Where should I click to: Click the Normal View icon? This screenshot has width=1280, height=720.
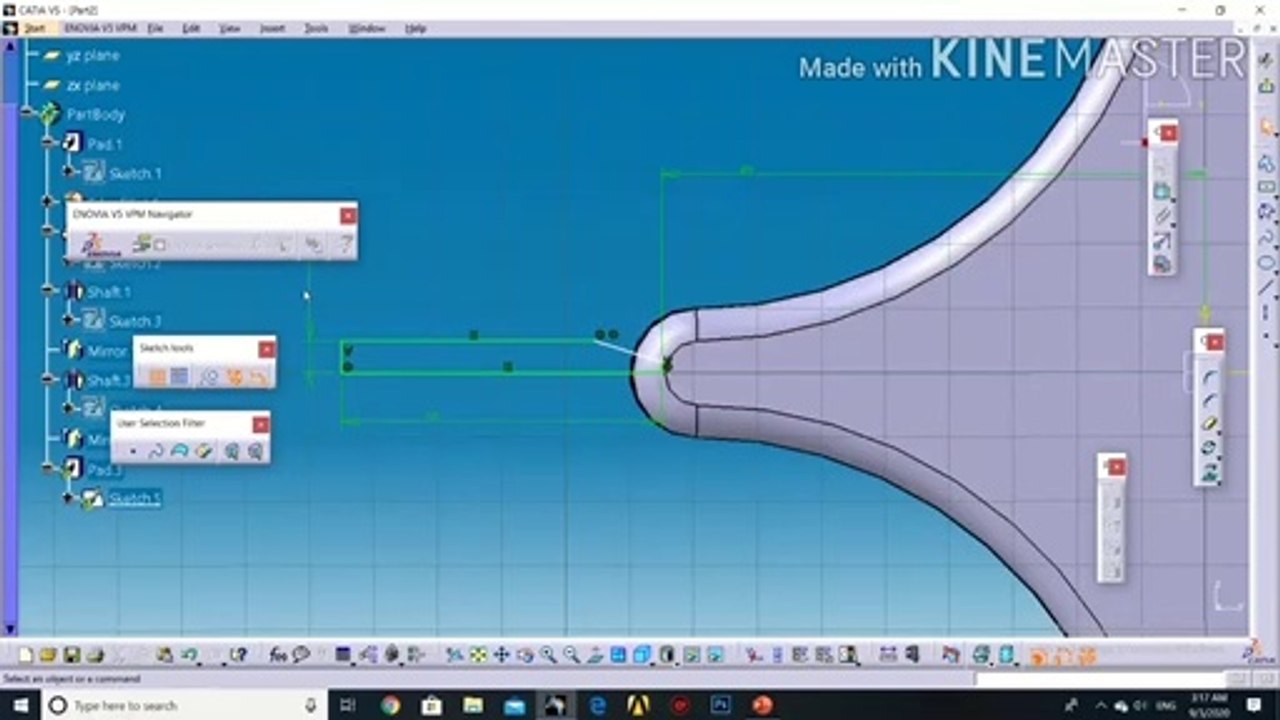click(x=595, y=655)
